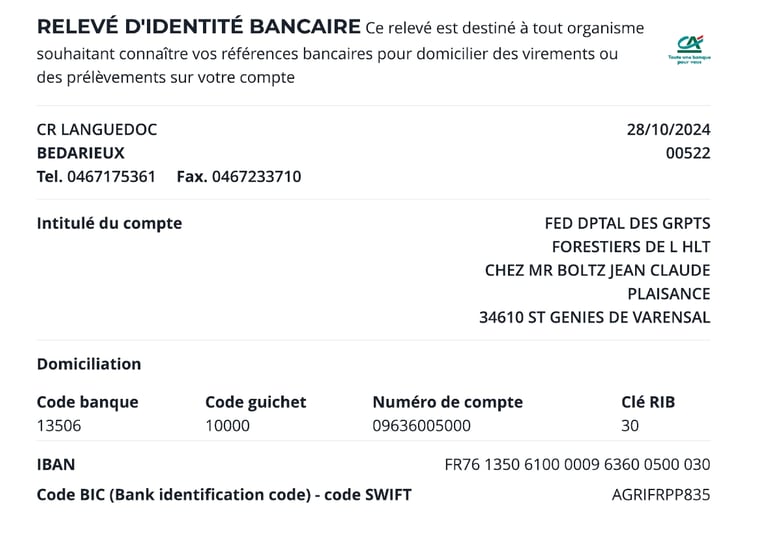Click the BIC code AGRIFRPP835
Viewport: 768px width, 539px height.
tap(661, 495)
